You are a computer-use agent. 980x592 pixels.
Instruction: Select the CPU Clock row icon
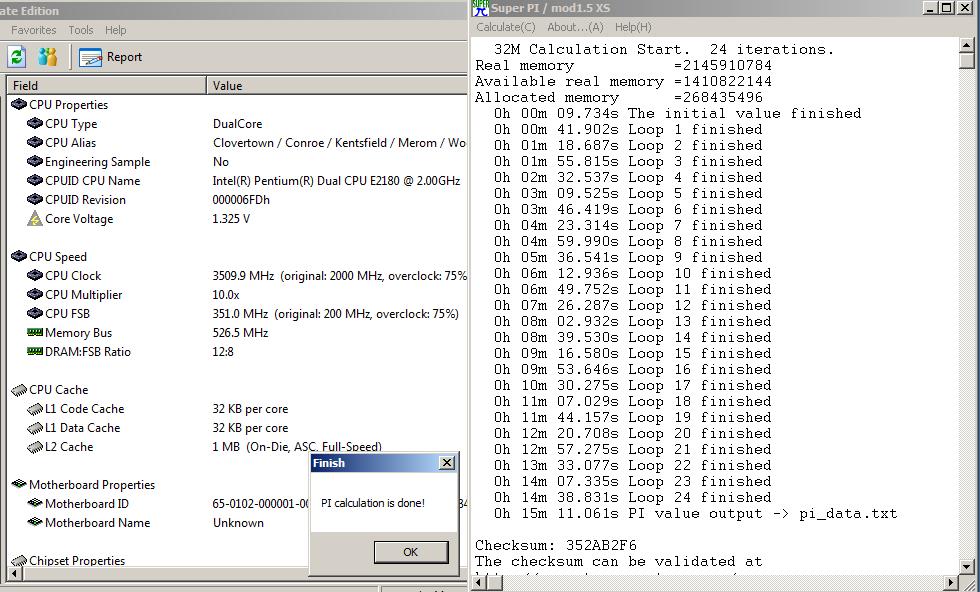35,276
